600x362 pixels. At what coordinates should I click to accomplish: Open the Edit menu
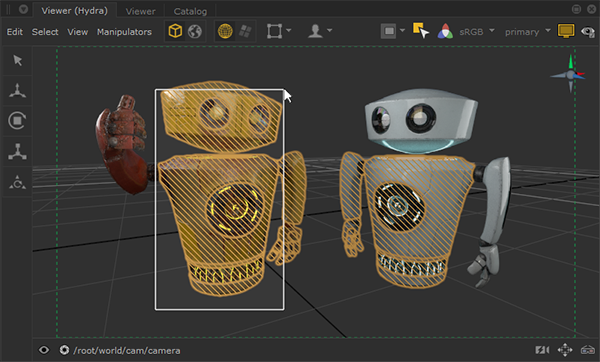(x=15, y=32)
